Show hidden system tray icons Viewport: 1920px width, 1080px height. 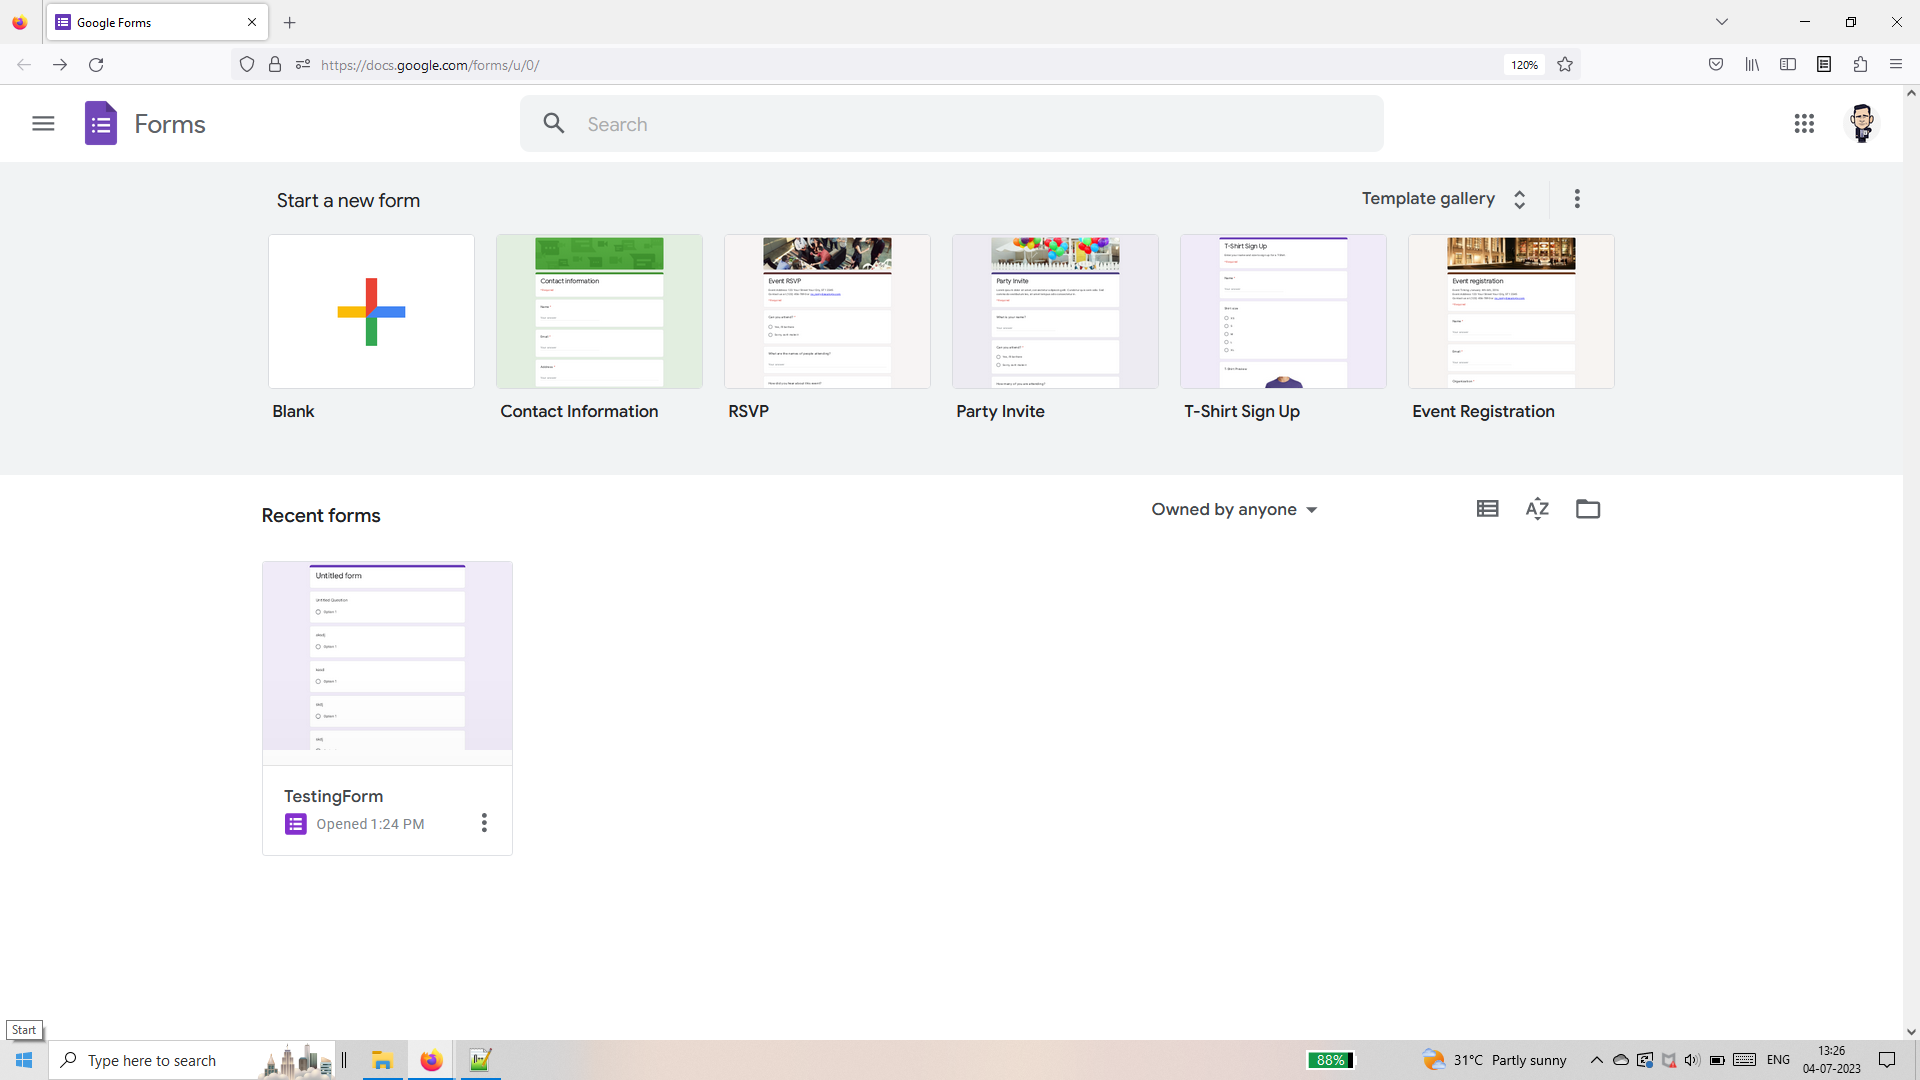pyautogui.click(x=1596, y=1060)
